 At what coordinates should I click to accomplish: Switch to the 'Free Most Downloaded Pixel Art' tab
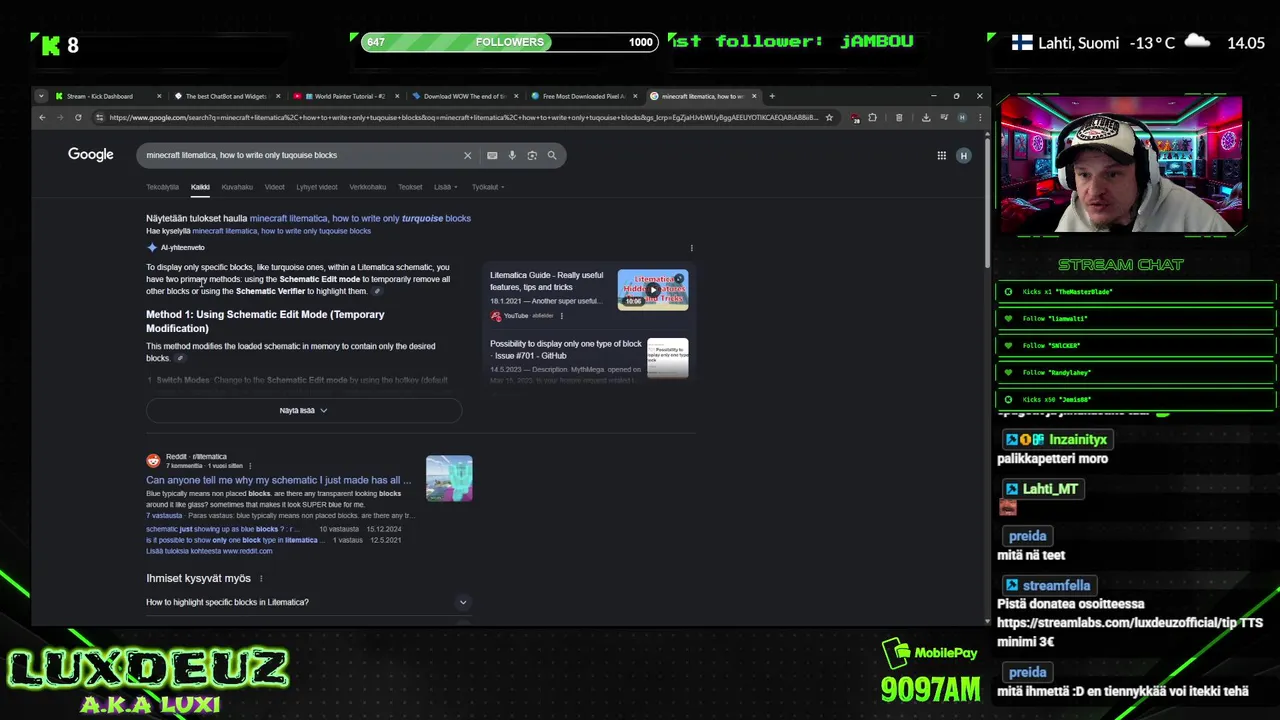pos(583,96)
